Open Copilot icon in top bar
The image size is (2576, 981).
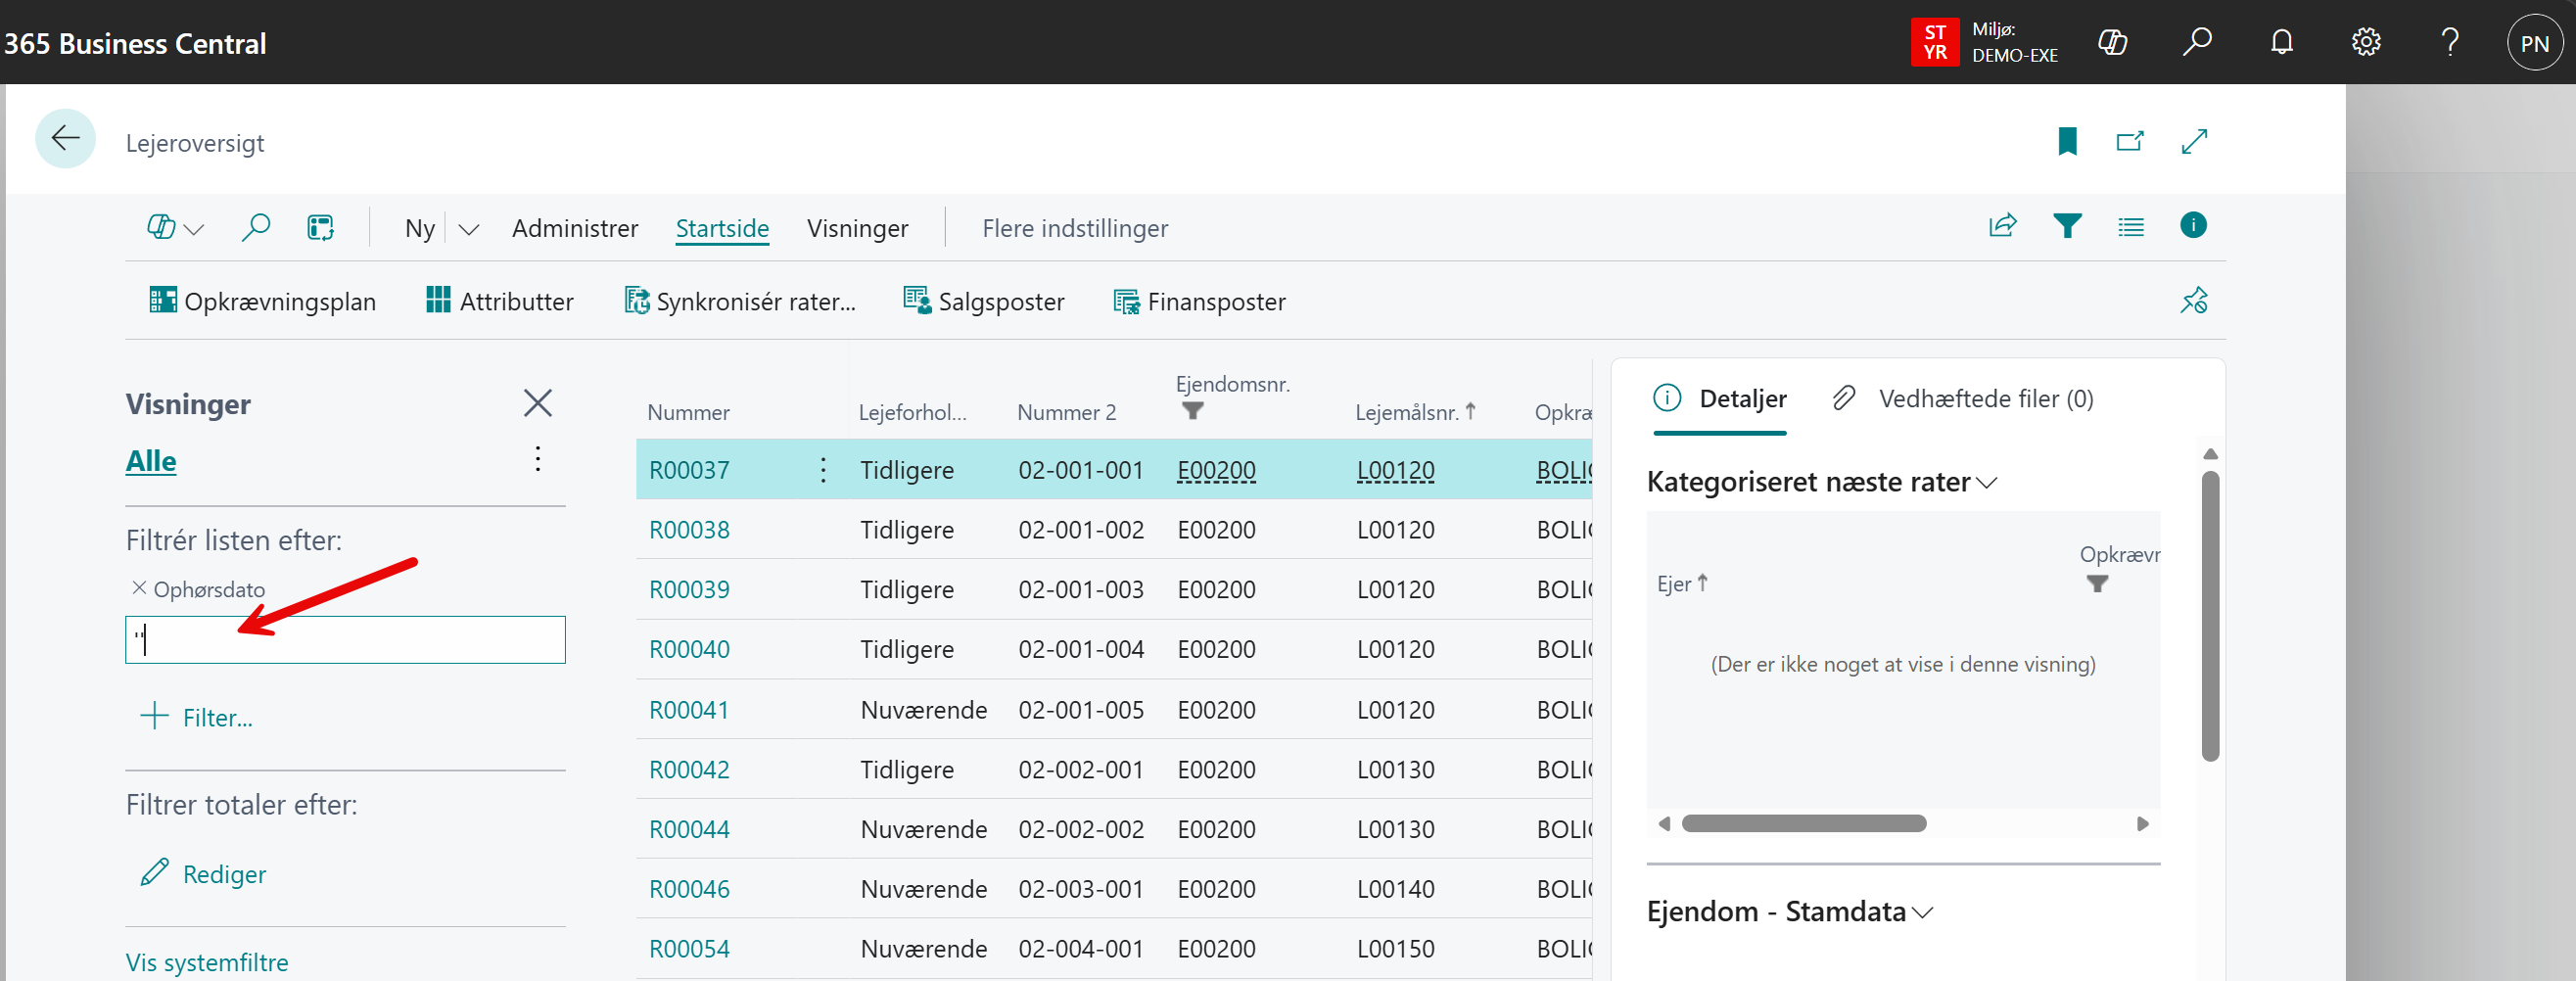[x=2112, y=42]
